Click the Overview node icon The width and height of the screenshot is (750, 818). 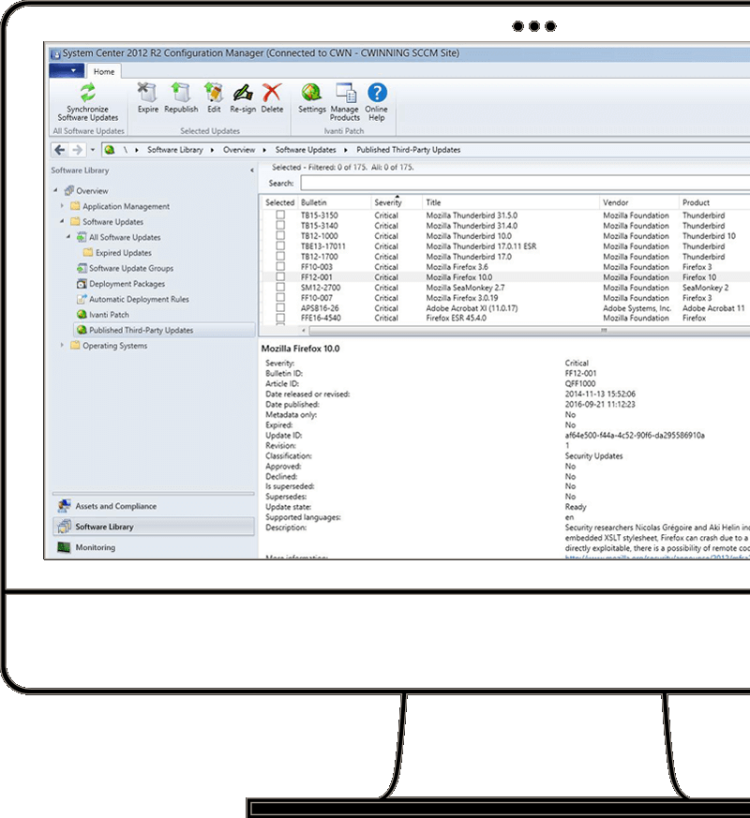pyautogui.click(x=69, y=190)
